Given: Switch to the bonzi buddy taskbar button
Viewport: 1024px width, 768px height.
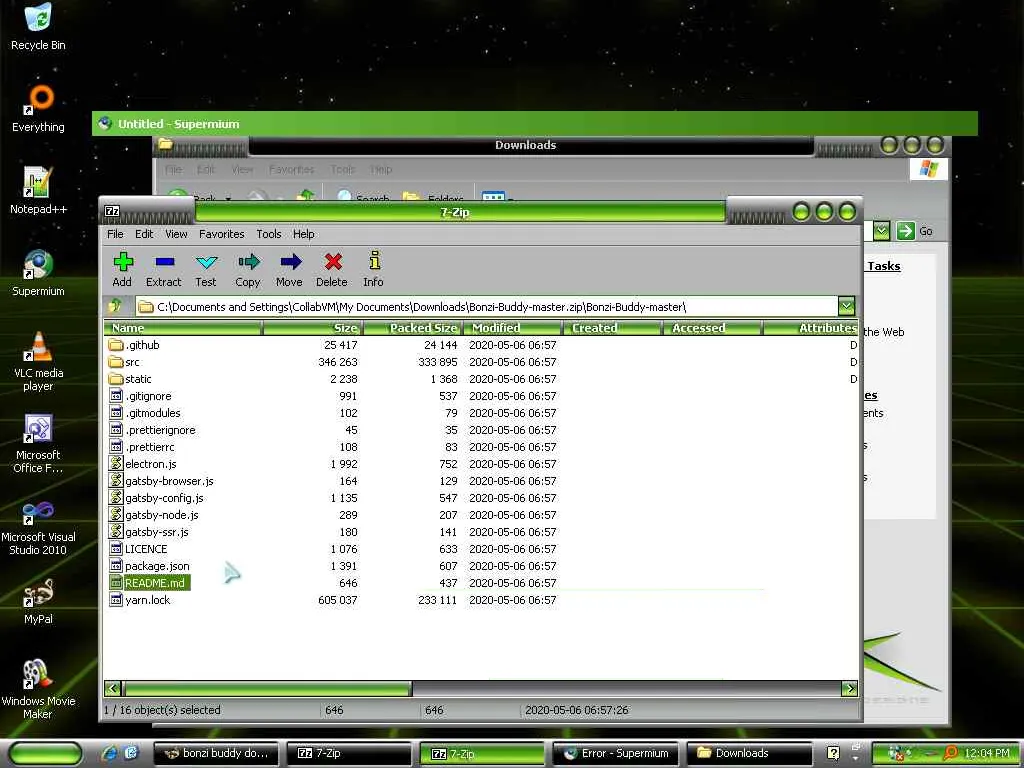Looking at the screenshot, I should 216,753.
